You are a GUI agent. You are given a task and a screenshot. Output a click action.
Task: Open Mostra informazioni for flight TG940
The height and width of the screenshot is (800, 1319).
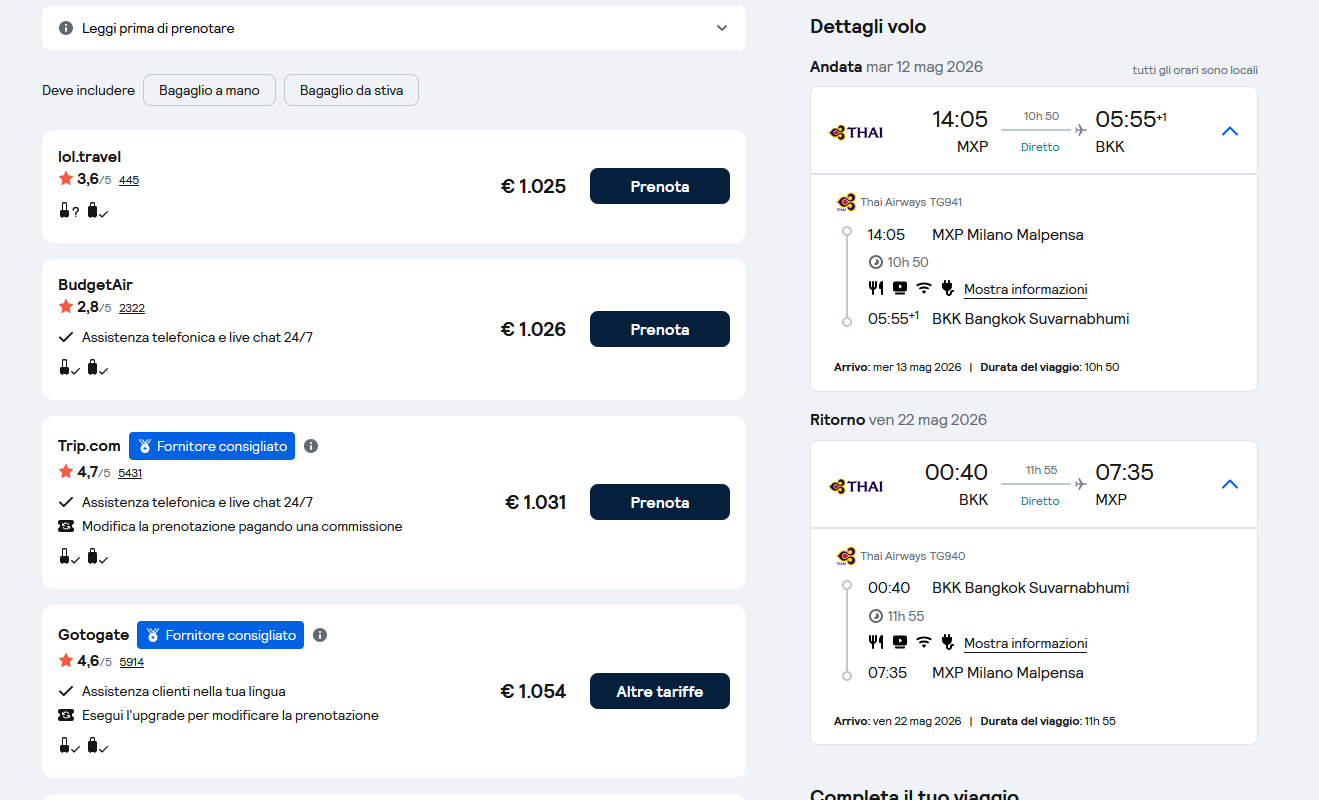1025,643
